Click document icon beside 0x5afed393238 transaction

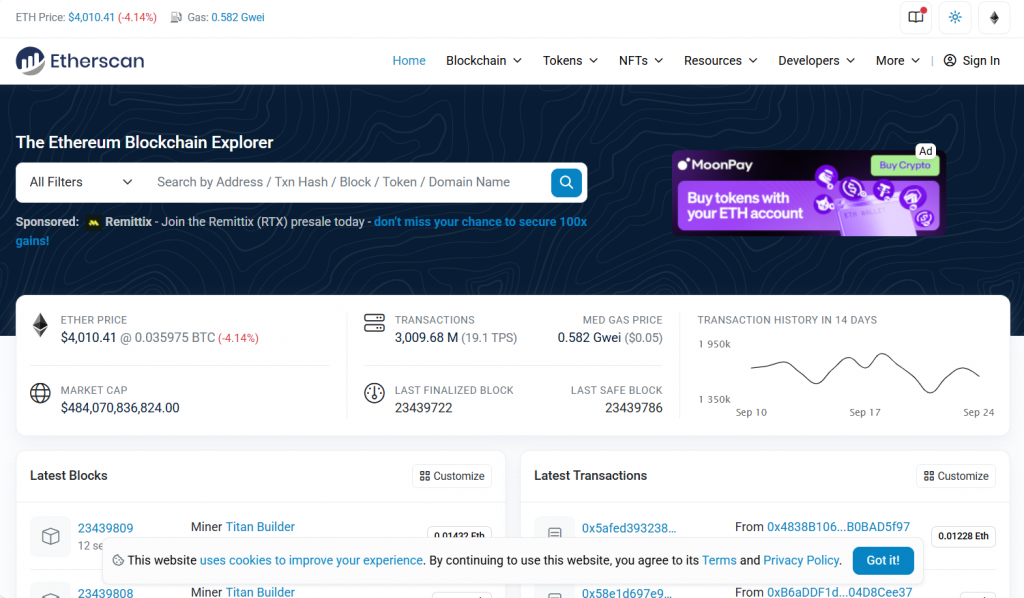[x=554, y=534]
